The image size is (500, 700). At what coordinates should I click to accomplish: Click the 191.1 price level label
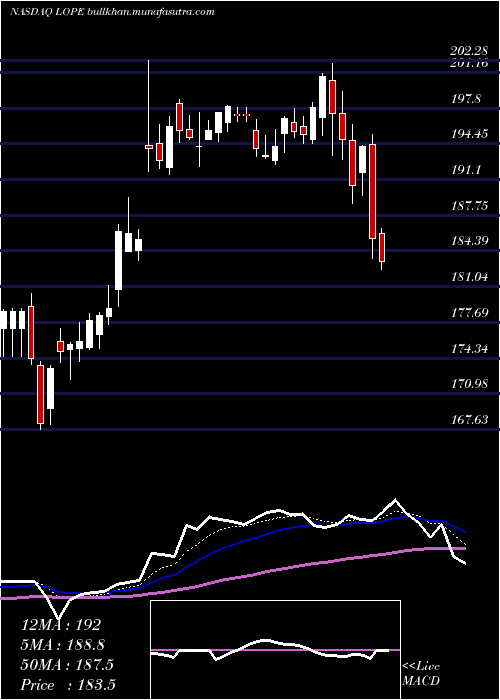466,169
